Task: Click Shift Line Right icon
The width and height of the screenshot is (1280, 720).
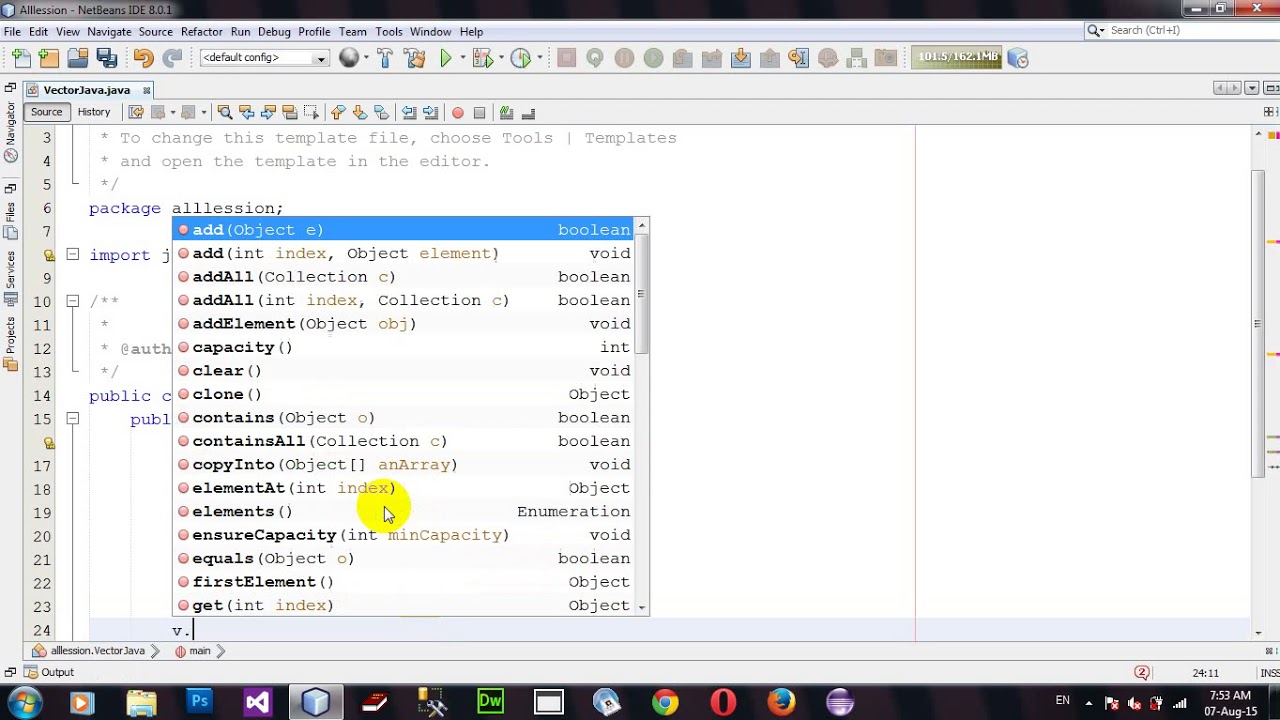Action: pos(430,112)
